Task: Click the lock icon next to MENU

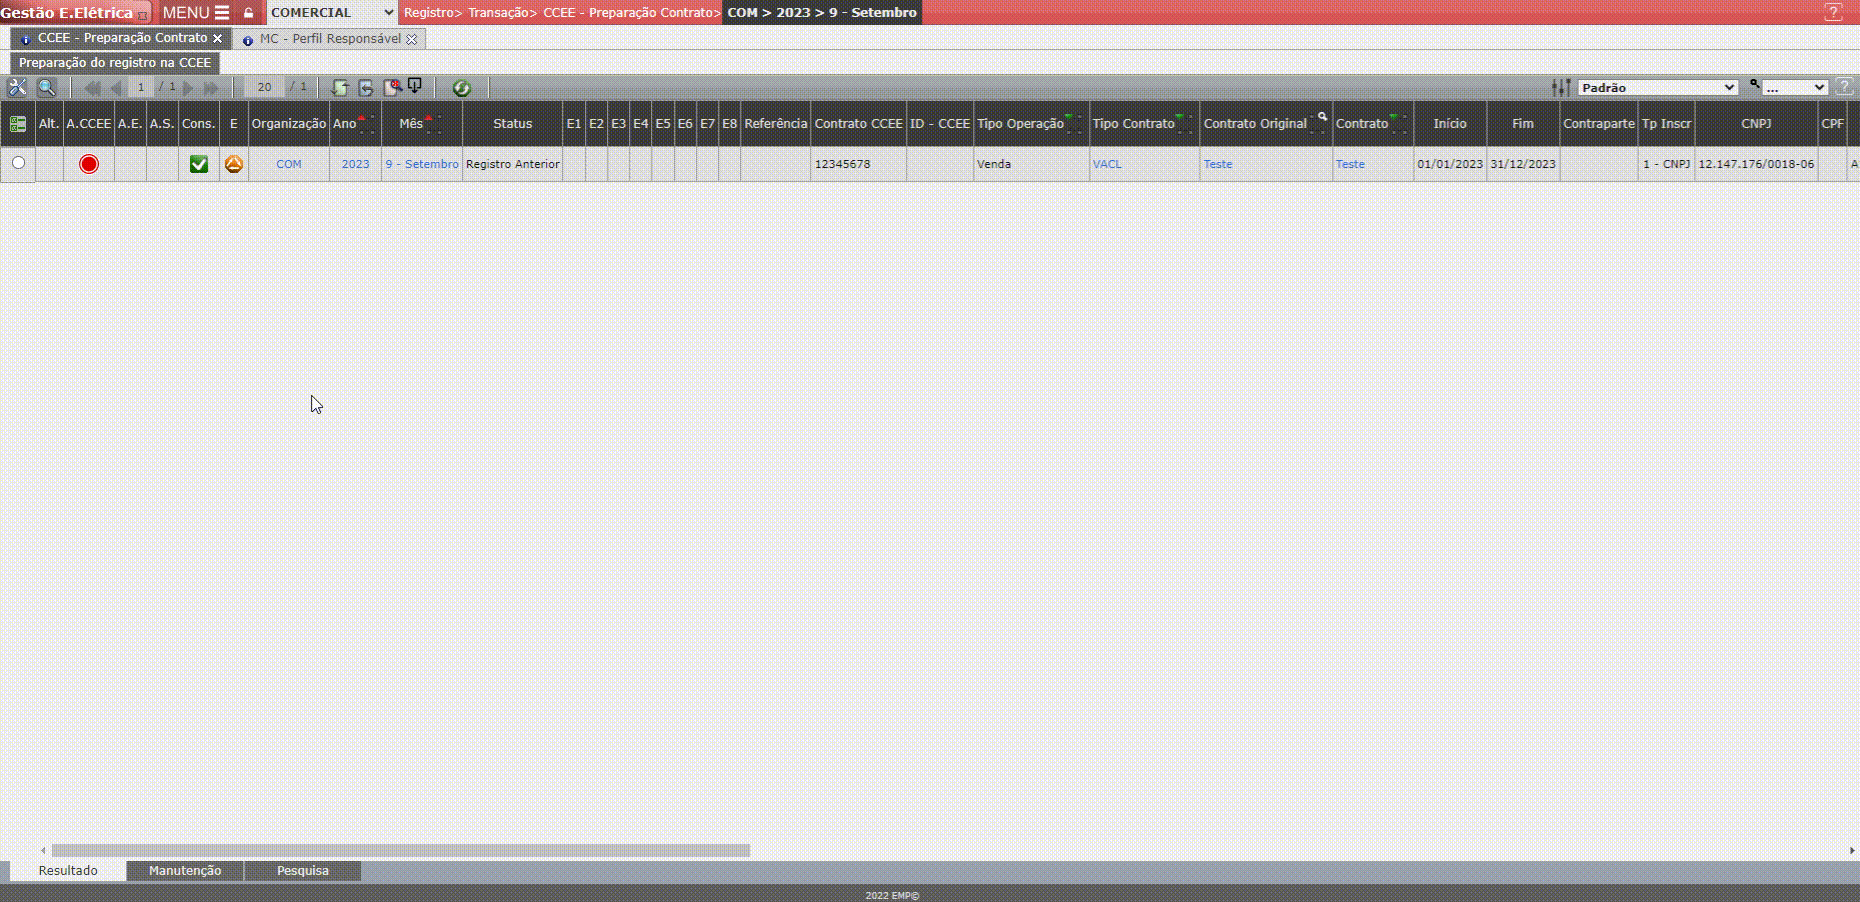Action: pos(249,13)
